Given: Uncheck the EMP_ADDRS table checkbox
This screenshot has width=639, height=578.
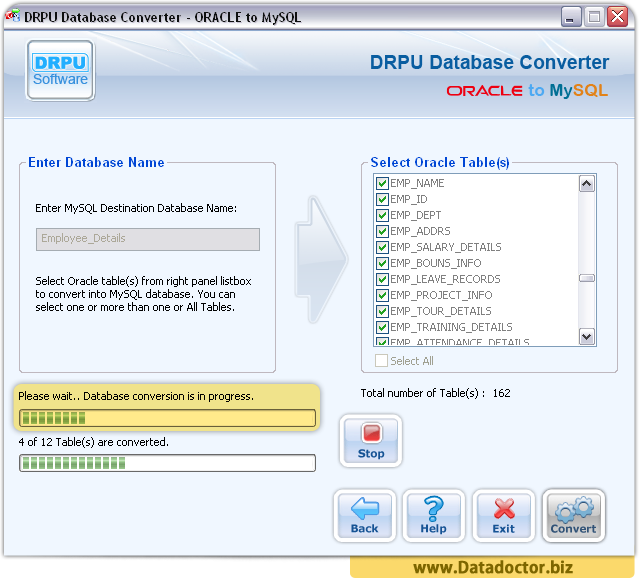Looking at the screenshot, I should 382,231.
